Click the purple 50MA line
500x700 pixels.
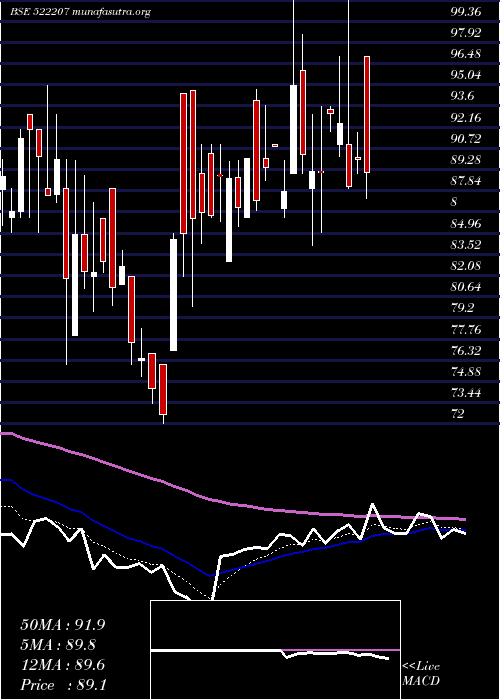tap(232, 504)
